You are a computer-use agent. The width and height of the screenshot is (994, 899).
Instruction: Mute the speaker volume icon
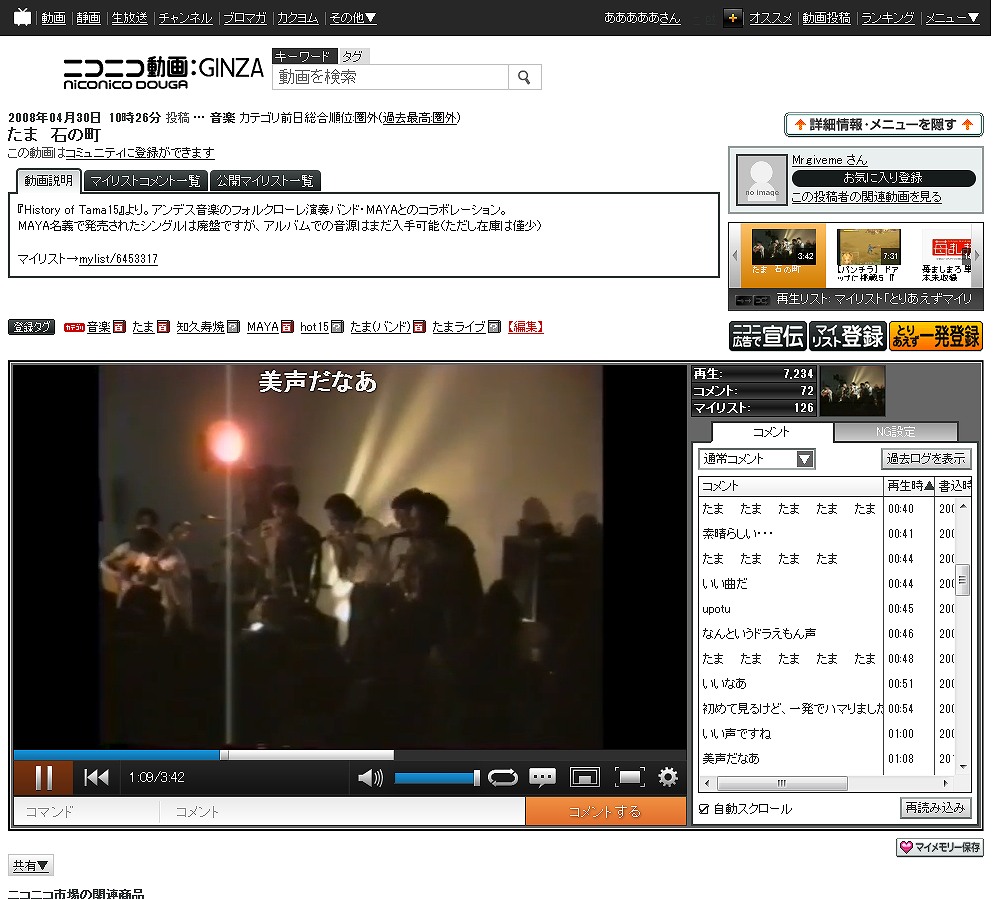click(x=370, y=777)
